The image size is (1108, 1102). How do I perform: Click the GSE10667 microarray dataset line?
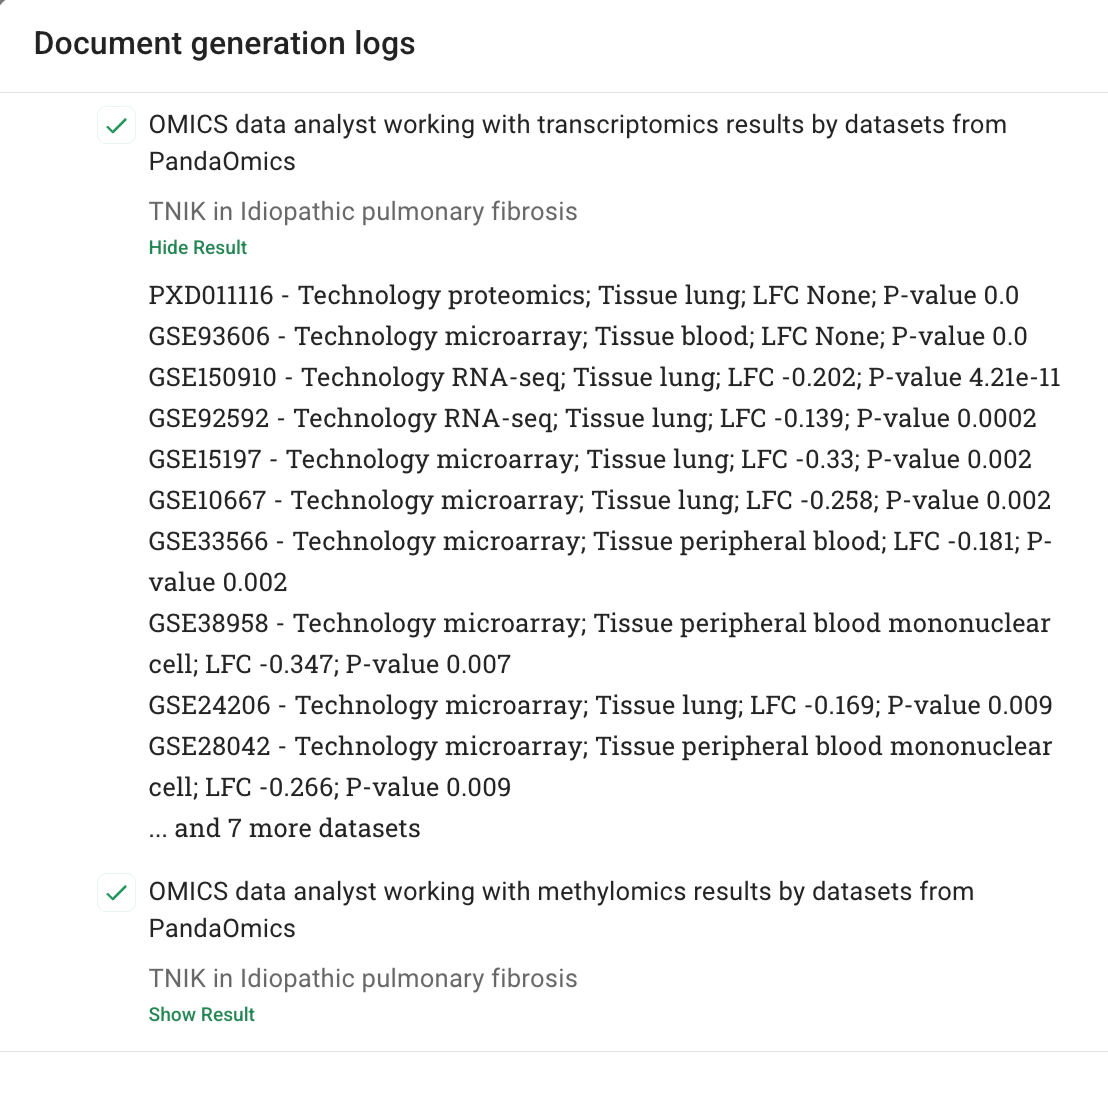[599, 501]
